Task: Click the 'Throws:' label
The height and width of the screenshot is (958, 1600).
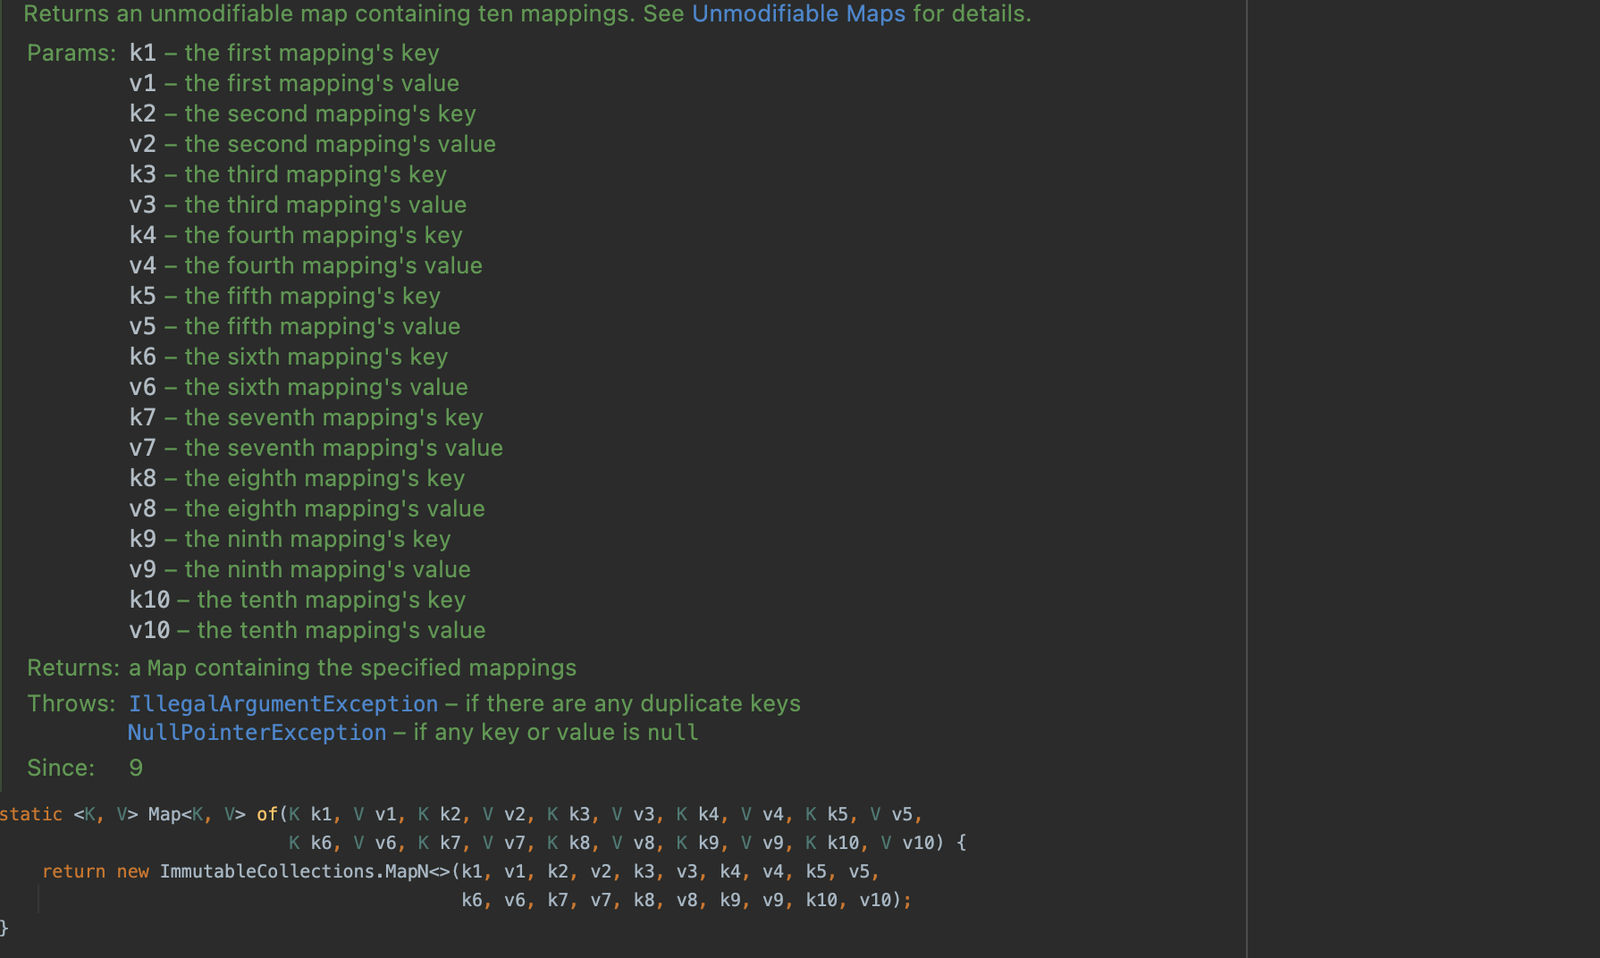Action: pyautogui.click(x=71, y=704)
